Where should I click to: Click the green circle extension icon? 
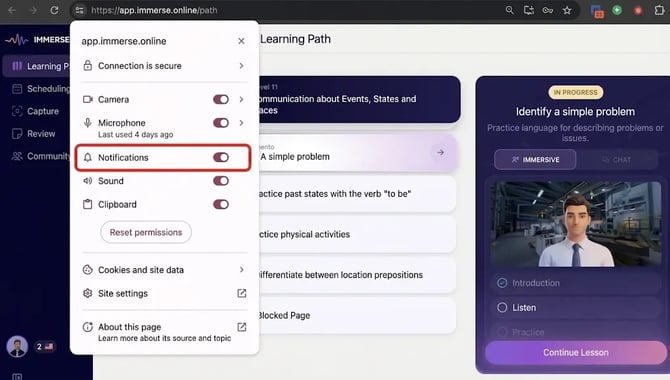[617, 10]
